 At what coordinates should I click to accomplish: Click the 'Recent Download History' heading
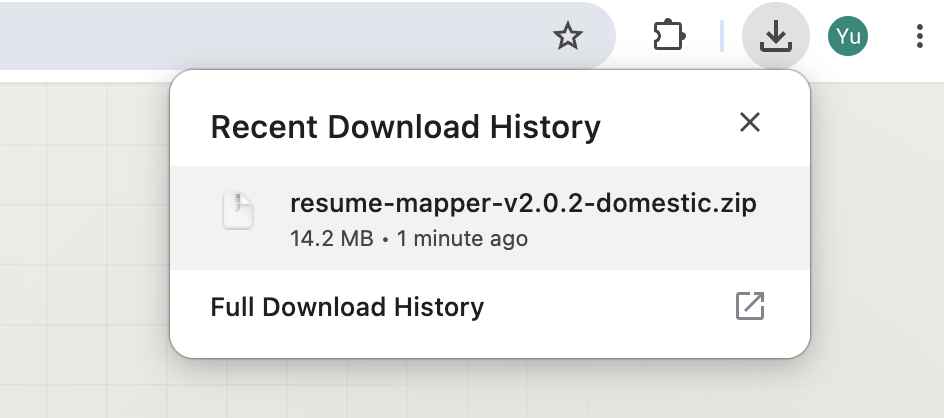[406, 127]
